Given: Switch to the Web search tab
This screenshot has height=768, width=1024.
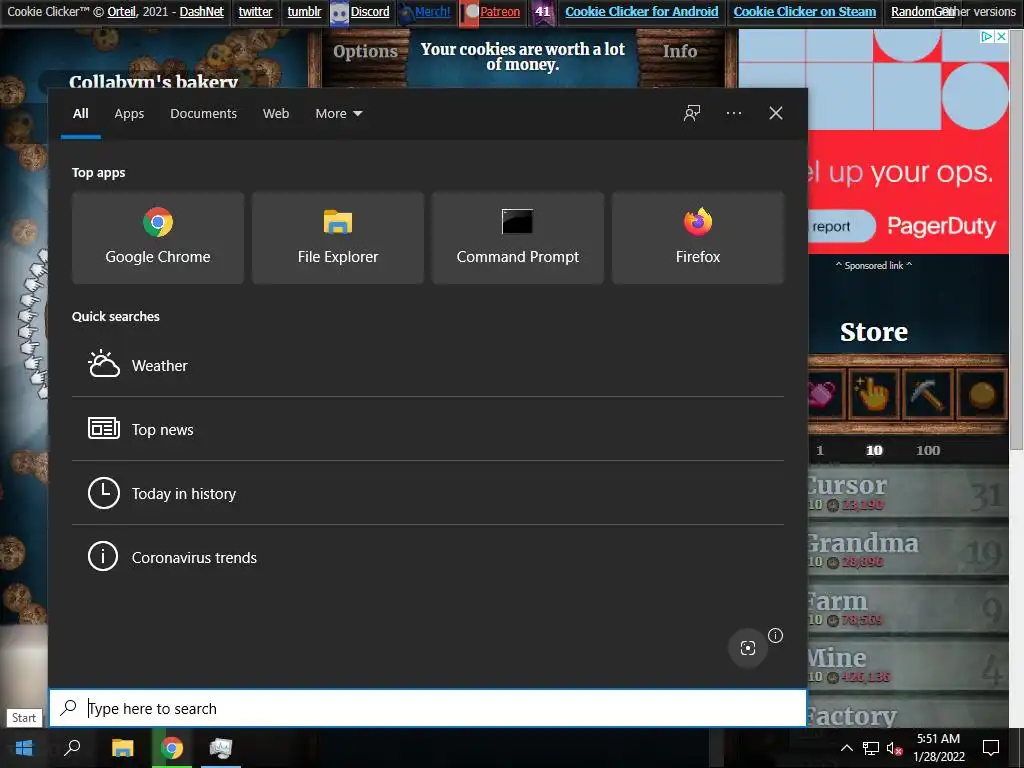Looking at the screenshot, I should [276, 113].
